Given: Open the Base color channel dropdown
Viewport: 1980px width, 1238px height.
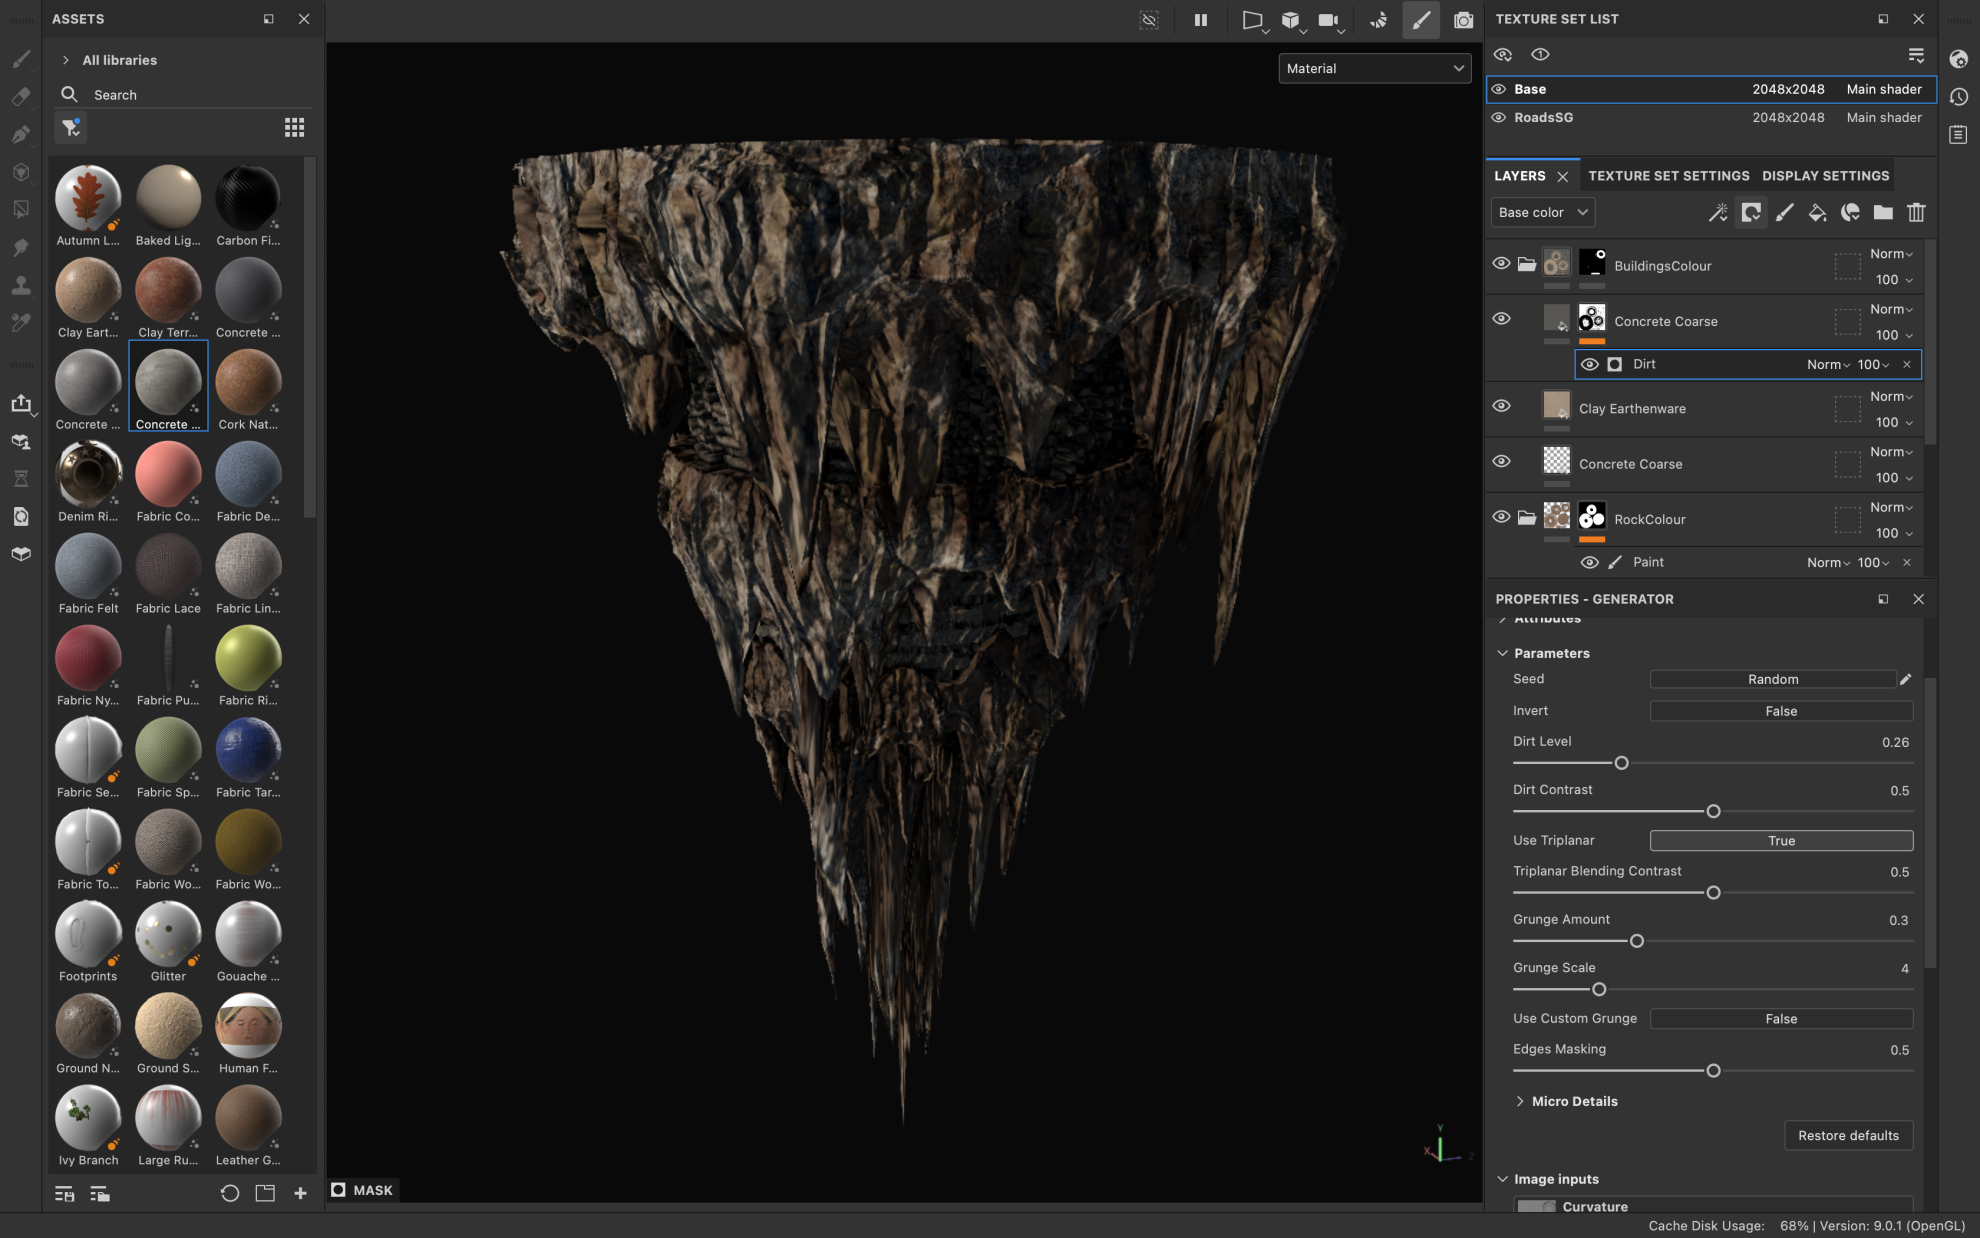Looking at the screenshot, I should click(x=1541, y=212).
